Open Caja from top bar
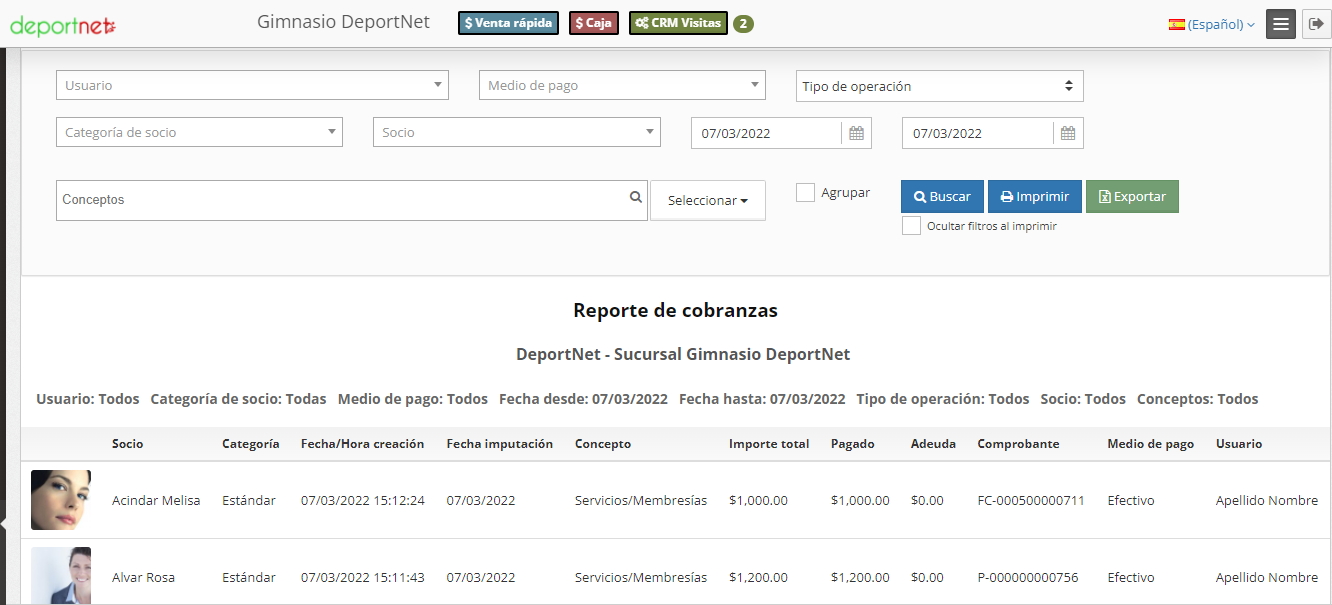This screenshot has height=605, width=1332. point(593,23)
